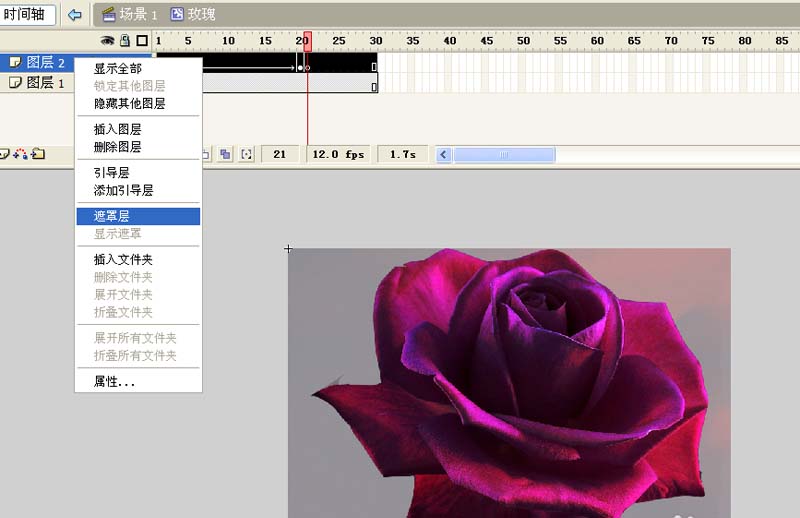Click frame number 40 on timeline ruler

pos(449,41)
